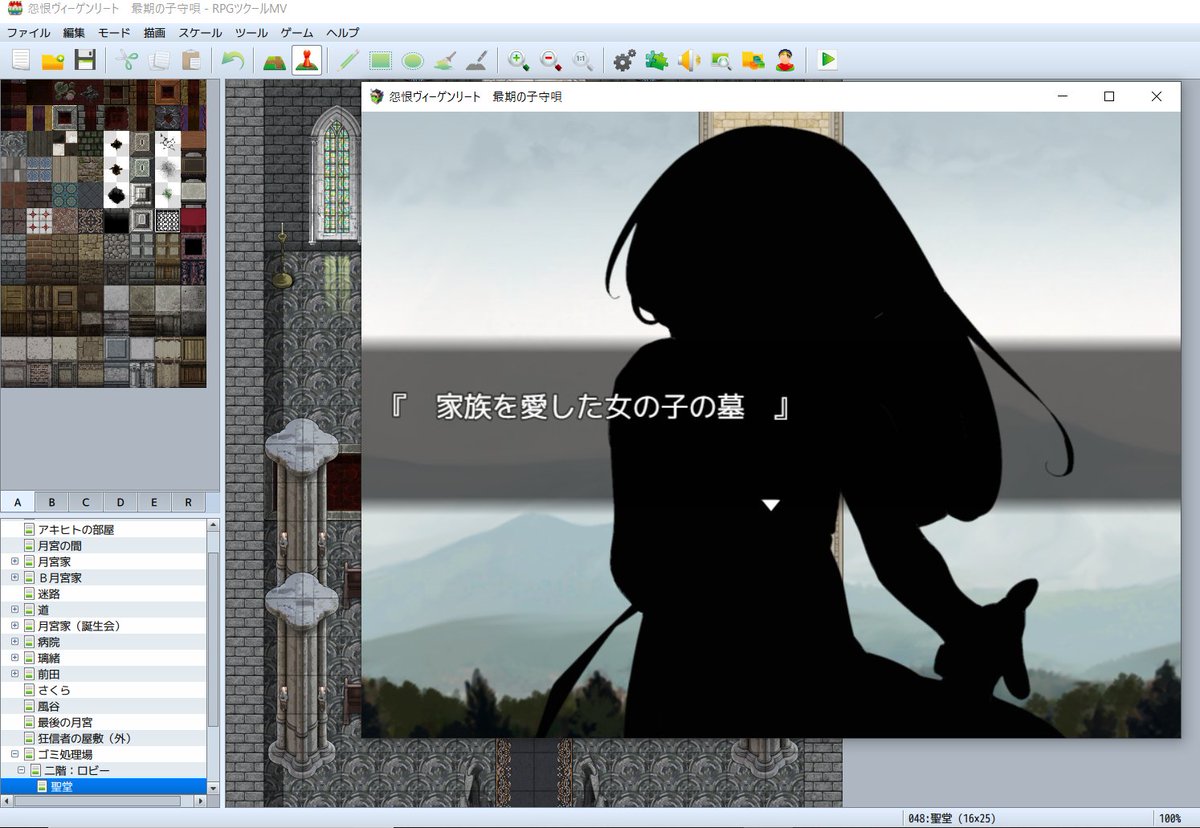The image size is (1200, 828).
Task: Expand the 月宮家 map node
Action: coord(14,561)
